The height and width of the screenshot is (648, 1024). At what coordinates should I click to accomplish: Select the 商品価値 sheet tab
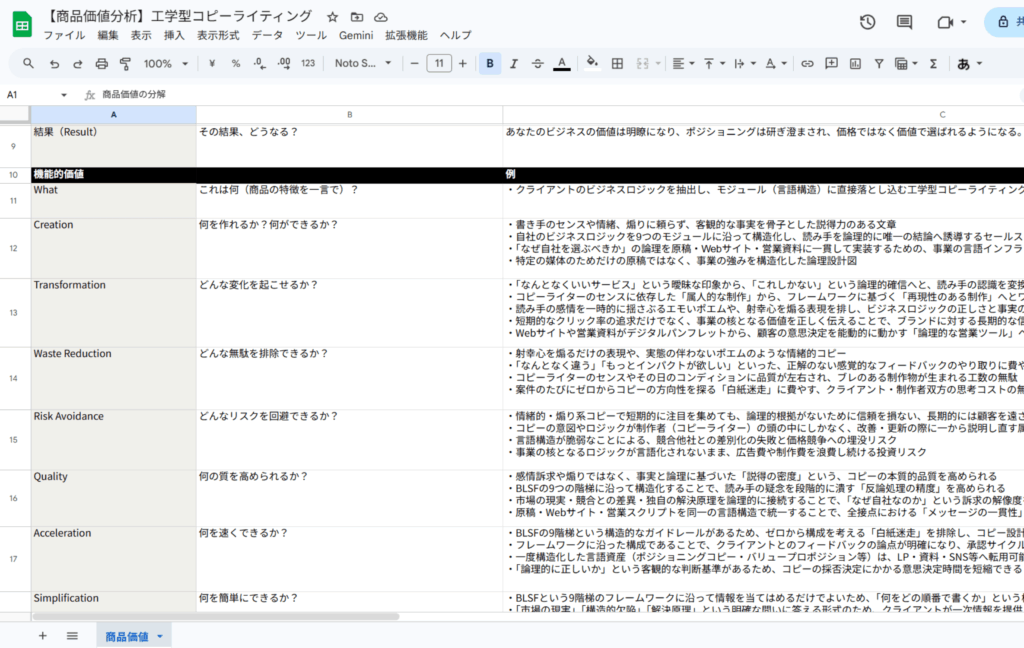click(x=129, y=634)
